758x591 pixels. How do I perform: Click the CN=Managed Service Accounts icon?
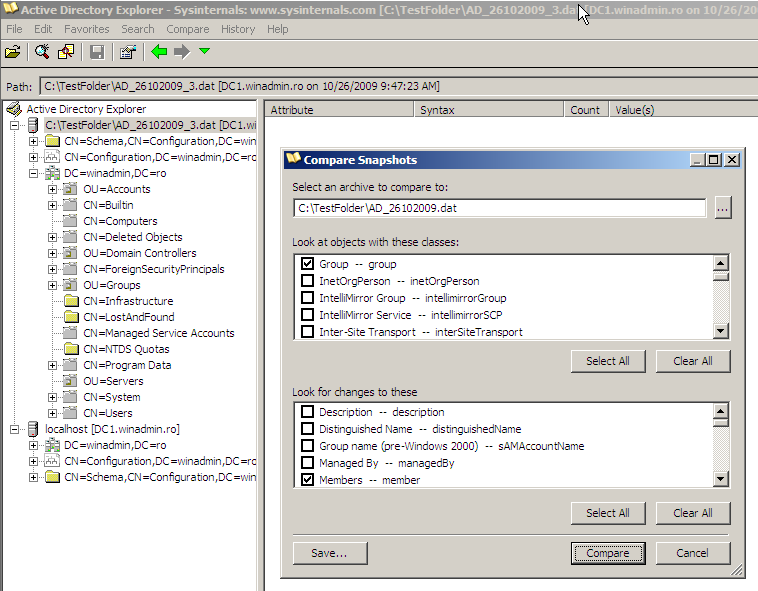click(x=70, y=333)
